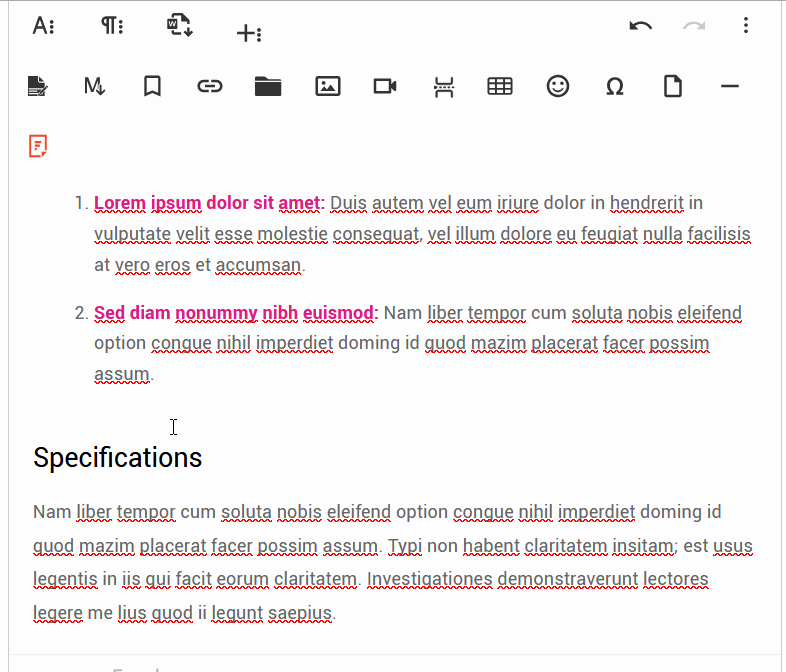The height and width of the screenshot is (672, 786).
Task: Insert a page break
Action: coord(443,87)
